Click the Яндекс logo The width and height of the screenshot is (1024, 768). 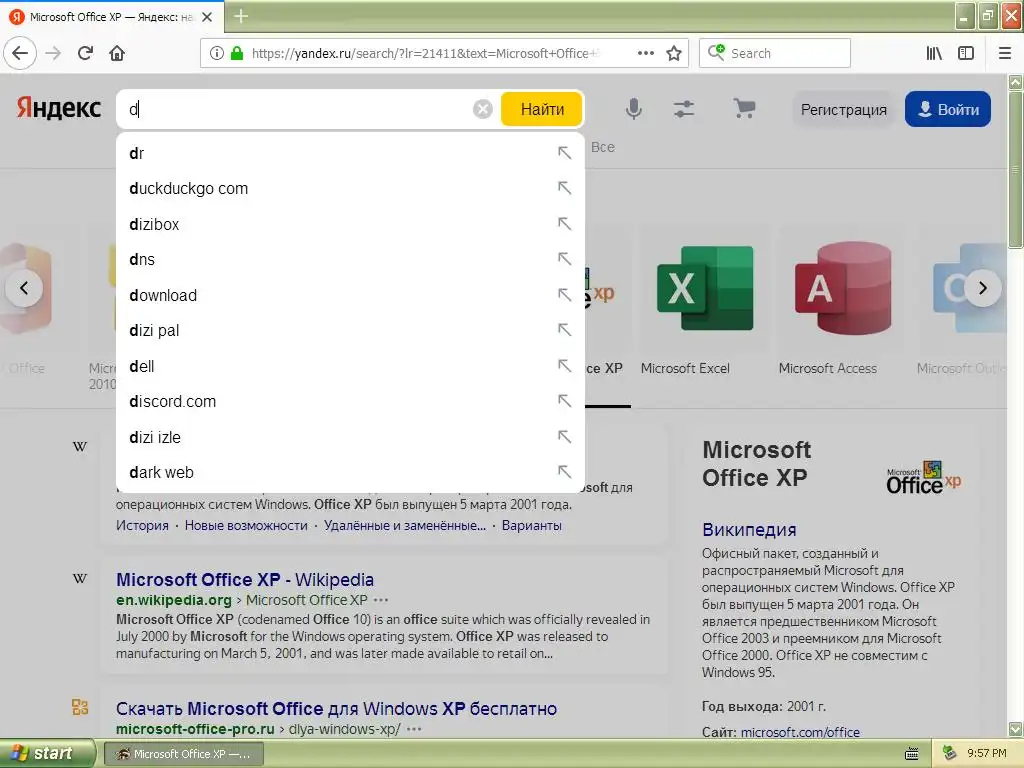click(59, 108)
